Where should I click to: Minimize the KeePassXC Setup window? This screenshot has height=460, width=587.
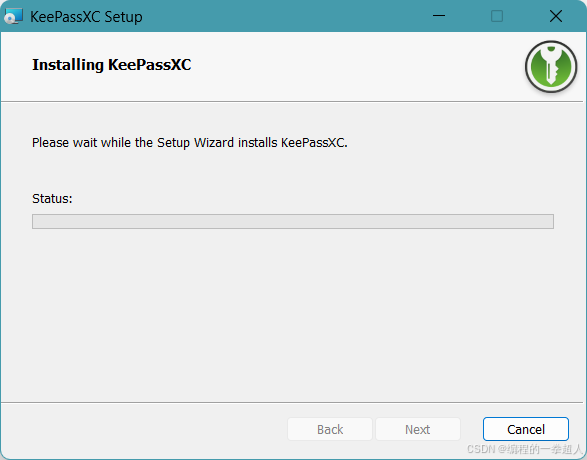(439, 16)
